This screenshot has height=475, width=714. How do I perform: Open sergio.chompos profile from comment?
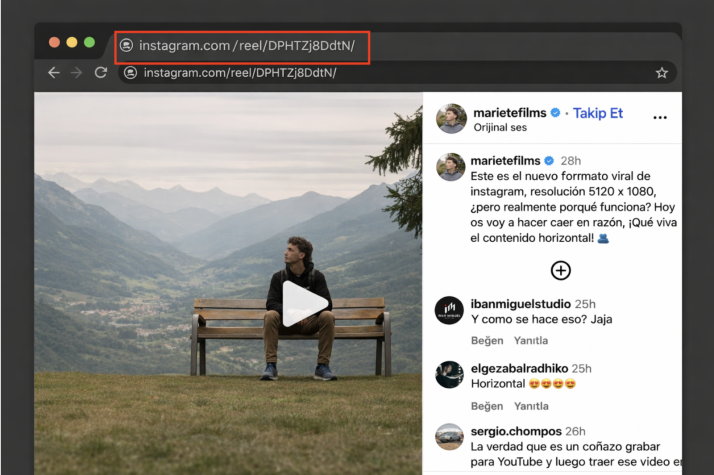point(516,431)
